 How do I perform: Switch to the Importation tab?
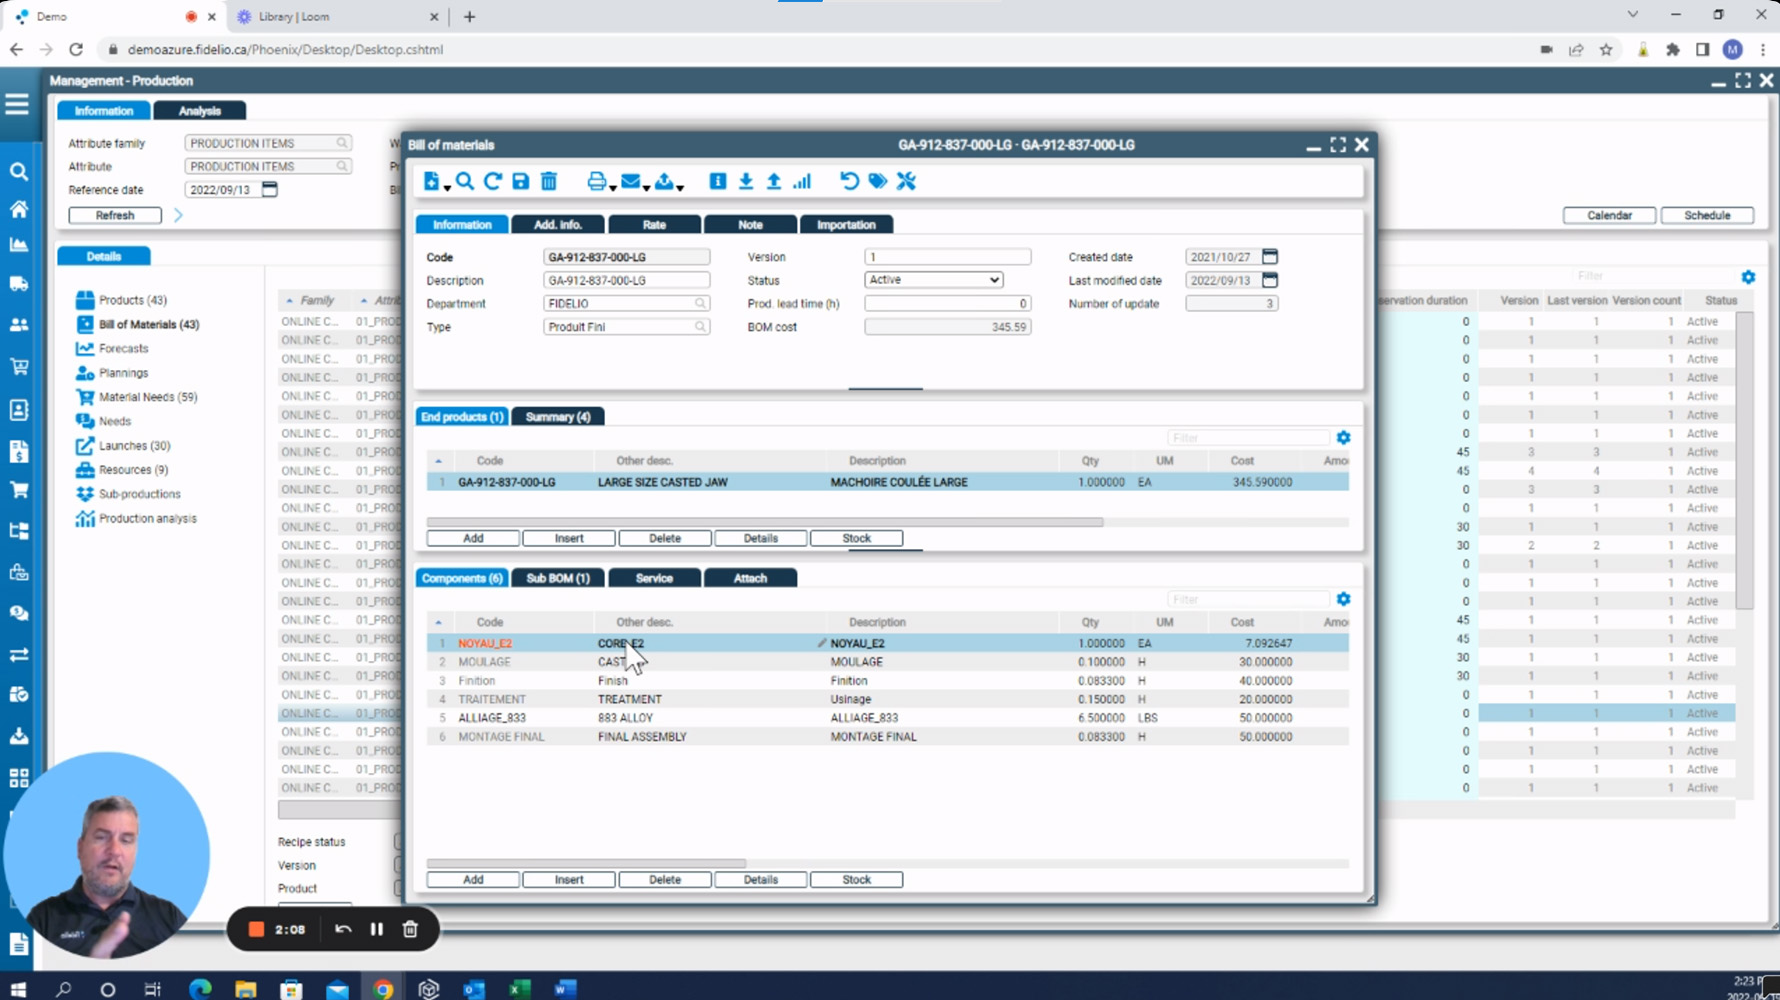[x=846, y=225]
